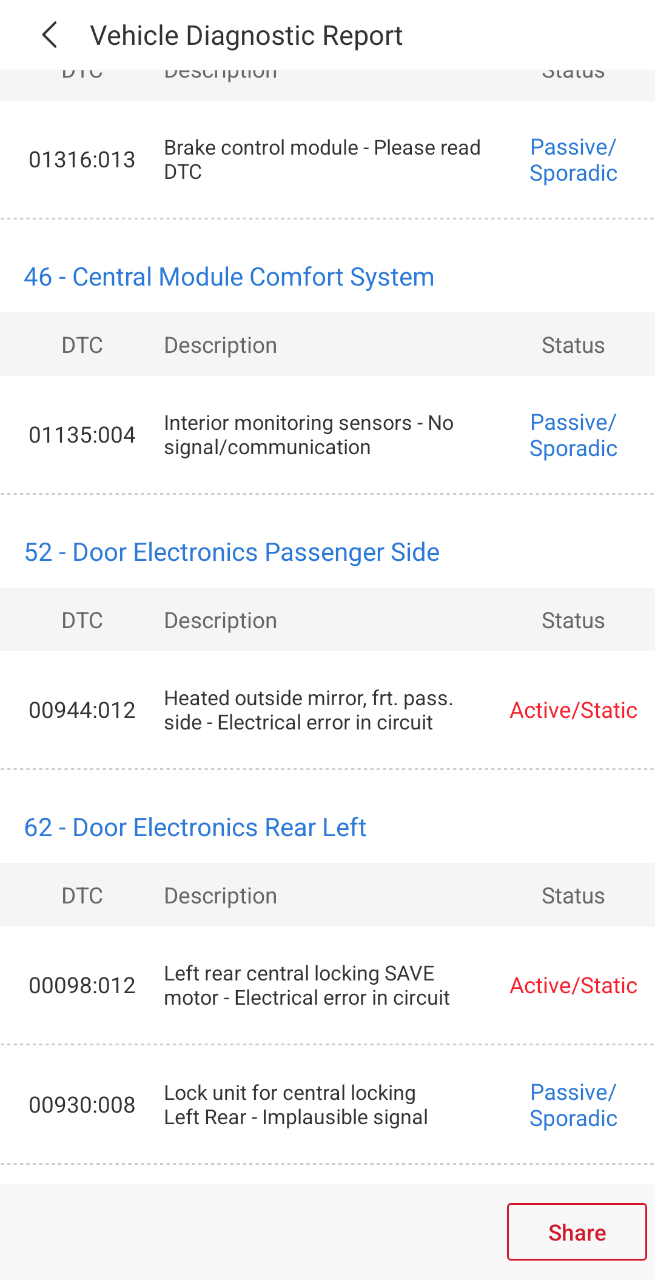Select DTC code 01316:013
This screenshot has width=655, height=1280.
[x=82, y=160]
